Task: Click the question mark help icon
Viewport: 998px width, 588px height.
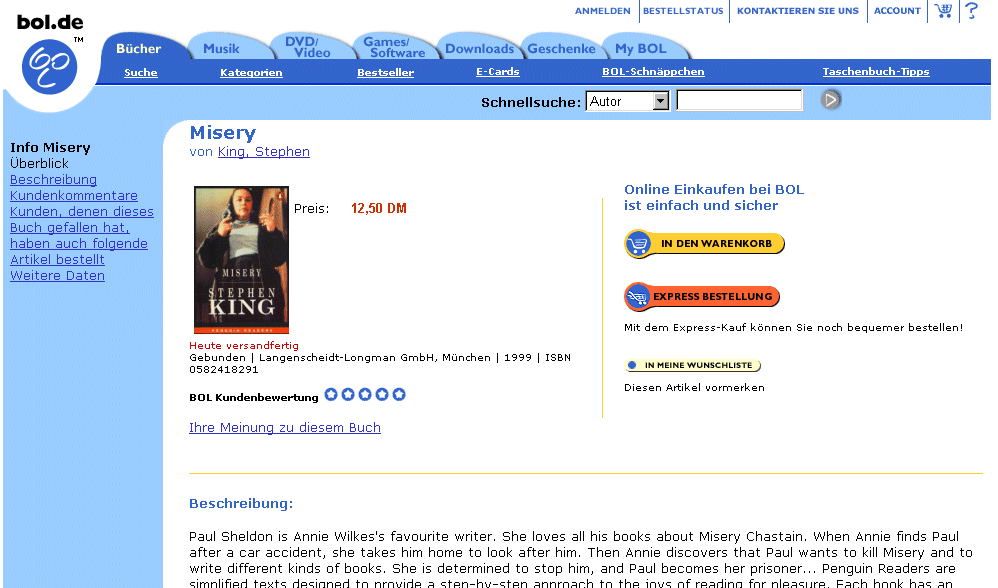Action: pos(971,10)
